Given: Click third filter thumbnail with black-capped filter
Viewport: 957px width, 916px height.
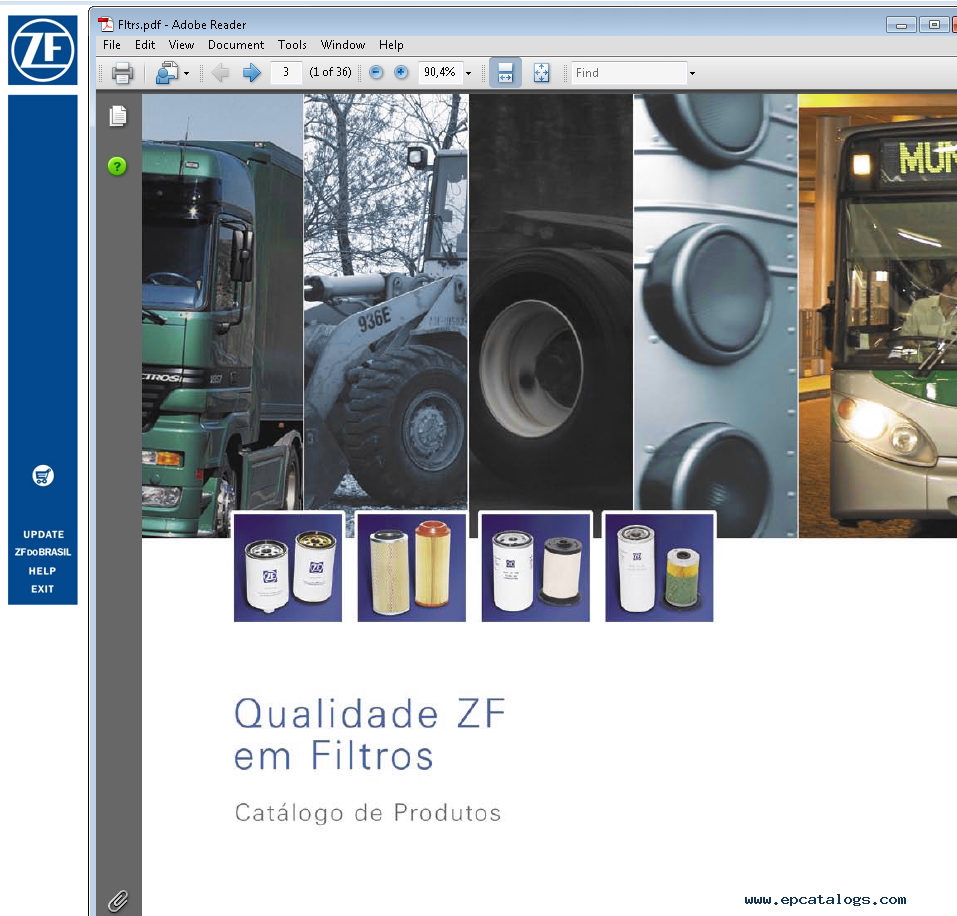Looking at the screenshot, I should click(535, 567).
